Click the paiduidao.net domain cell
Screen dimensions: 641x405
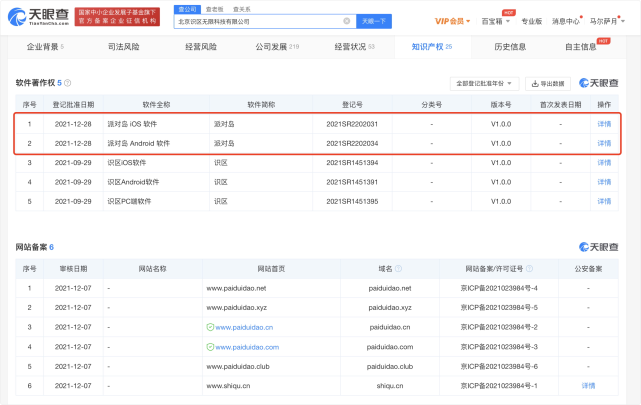point(390,288)
